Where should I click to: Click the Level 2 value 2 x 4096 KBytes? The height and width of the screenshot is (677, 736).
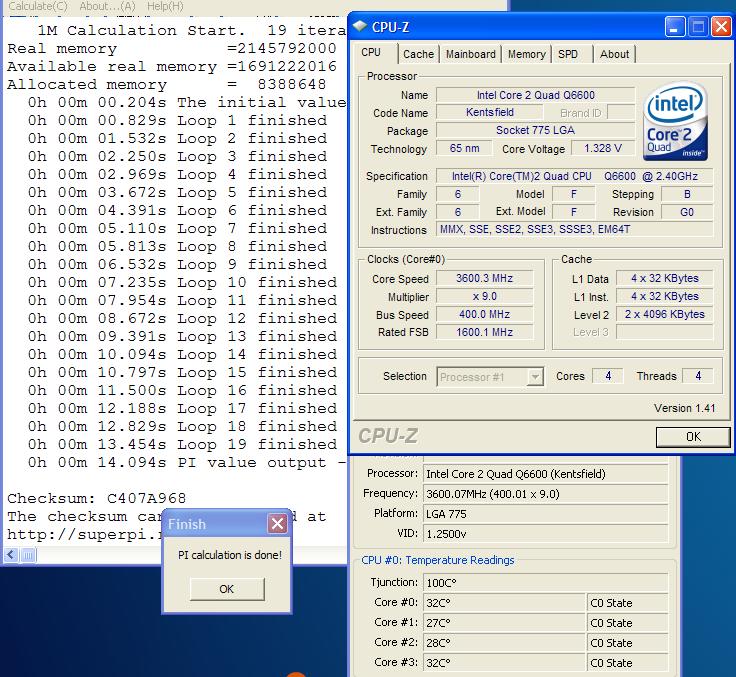(x=665, y=314)
